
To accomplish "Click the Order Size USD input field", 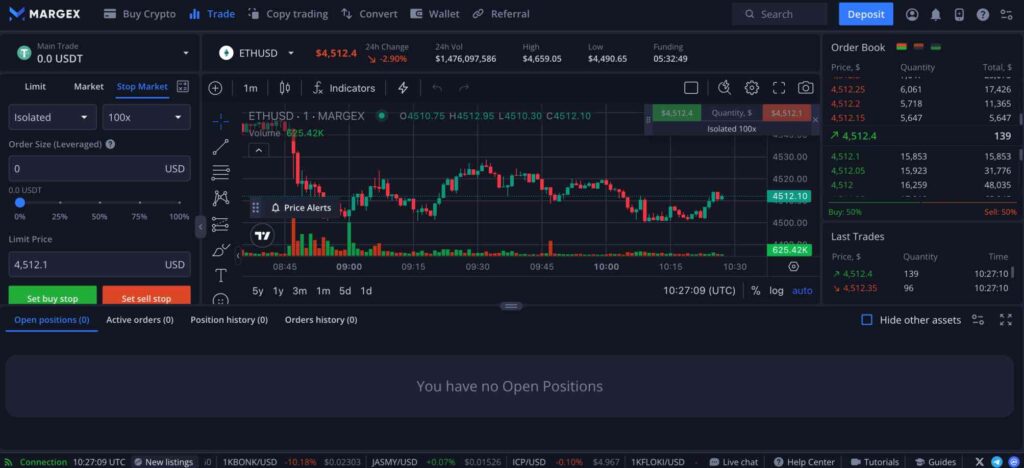I will click(x=99, y=168).
